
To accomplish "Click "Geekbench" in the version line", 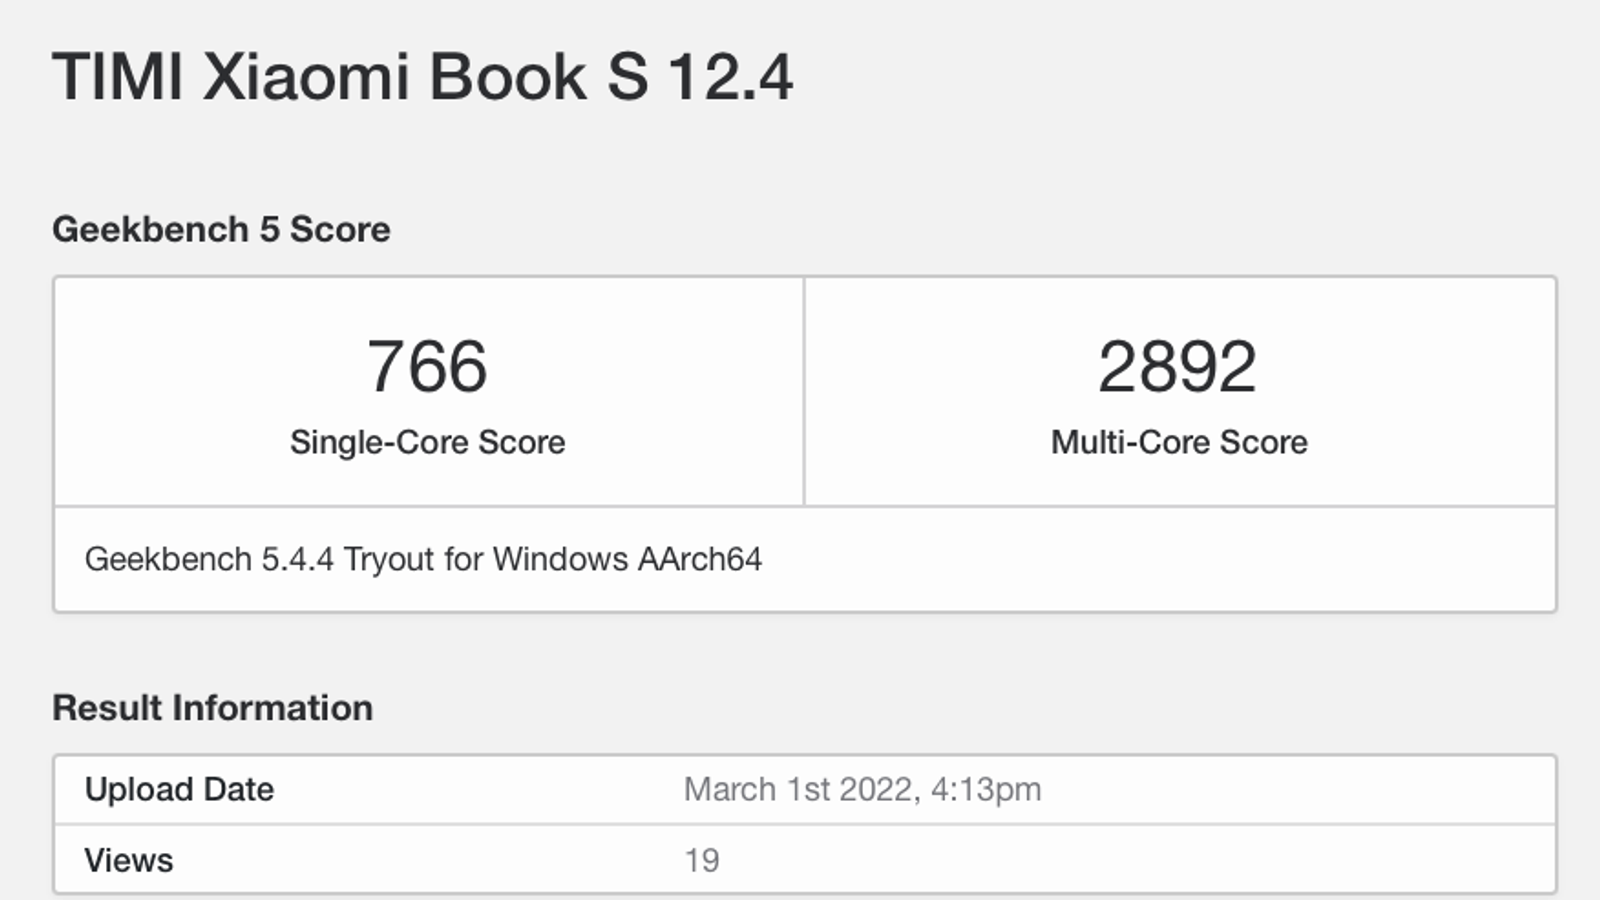I will point(168,559).
